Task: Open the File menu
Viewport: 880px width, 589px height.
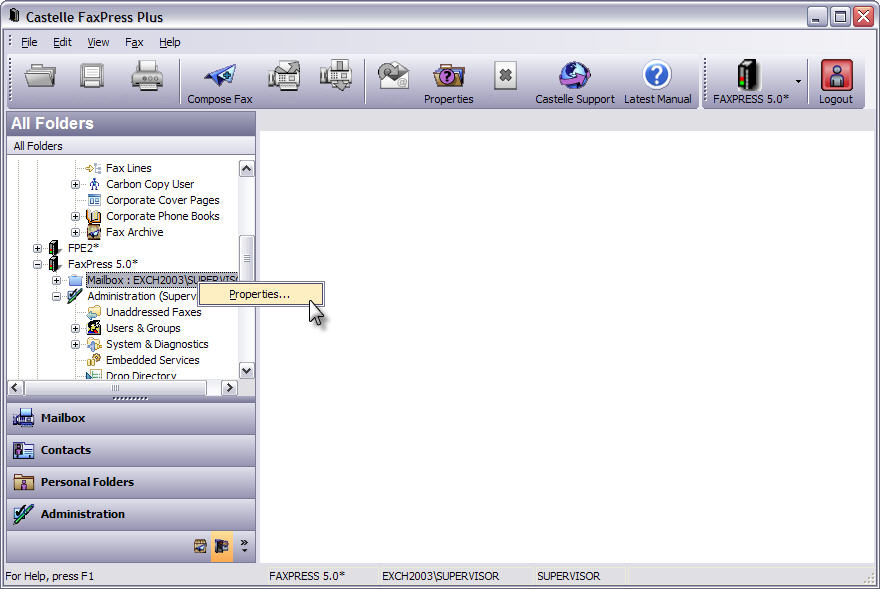Action: click(29, 42)
